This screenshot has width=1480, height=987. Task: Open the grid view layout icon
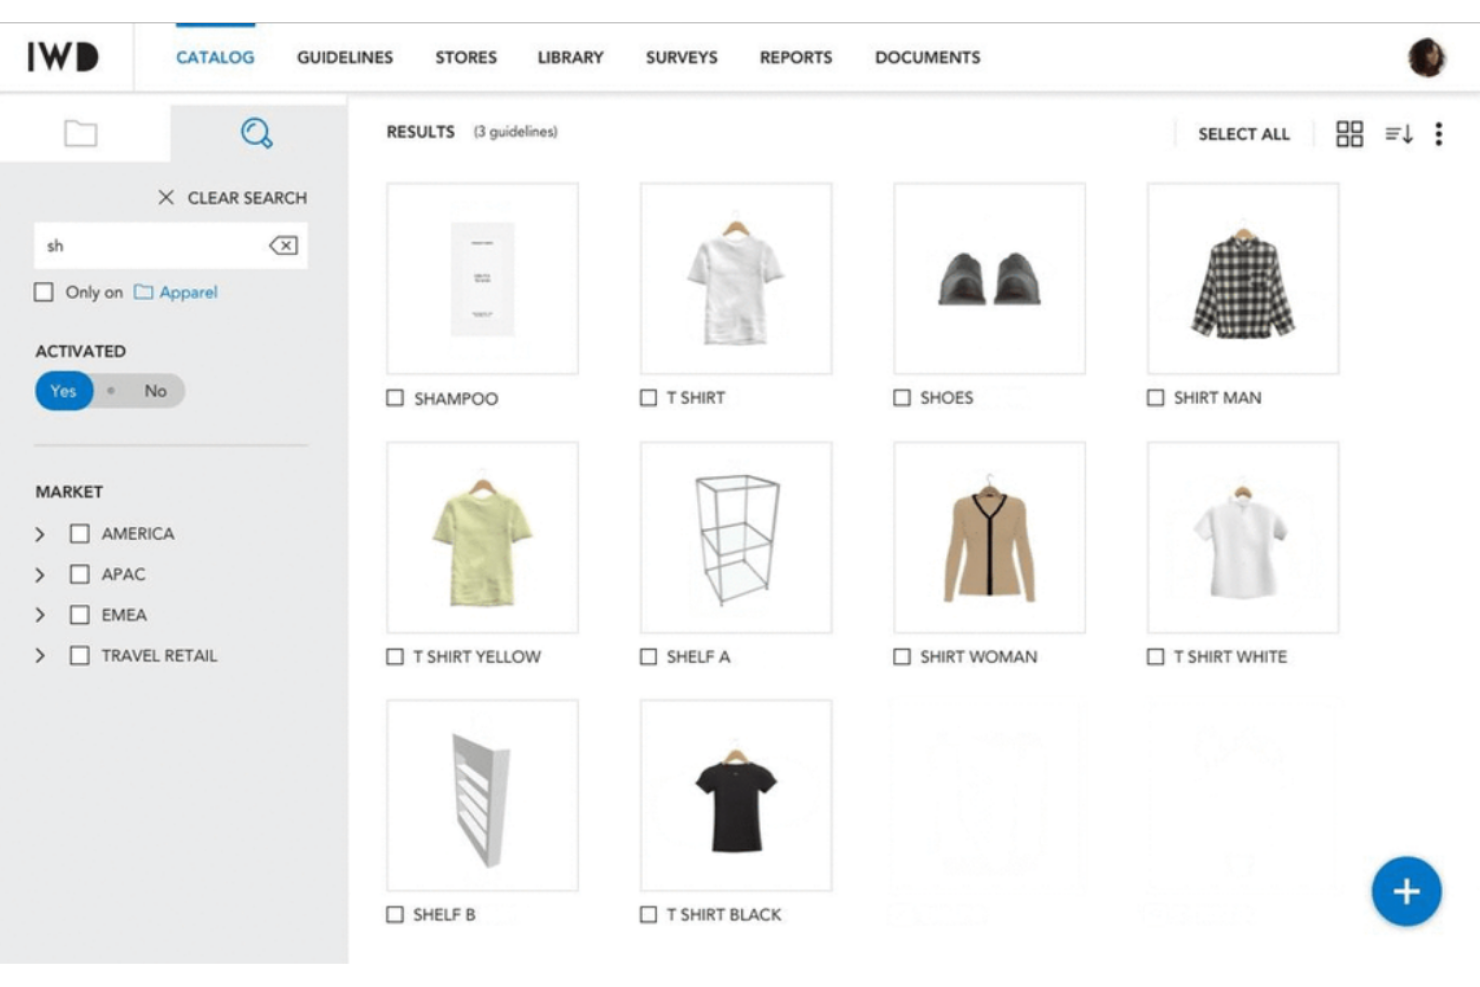1350,133
